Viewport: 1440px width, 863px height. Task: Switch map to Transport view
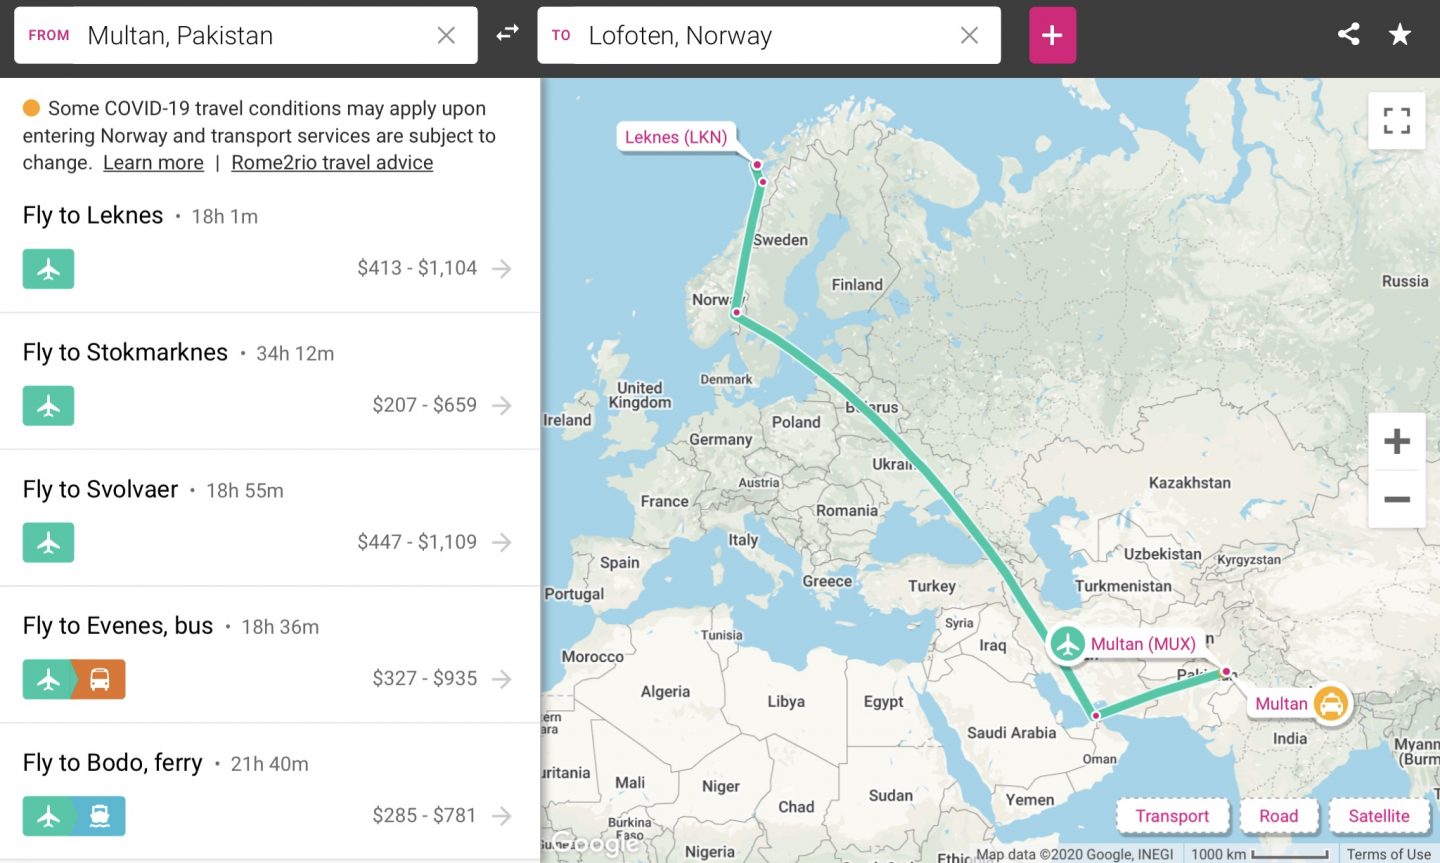(1172, 816)
